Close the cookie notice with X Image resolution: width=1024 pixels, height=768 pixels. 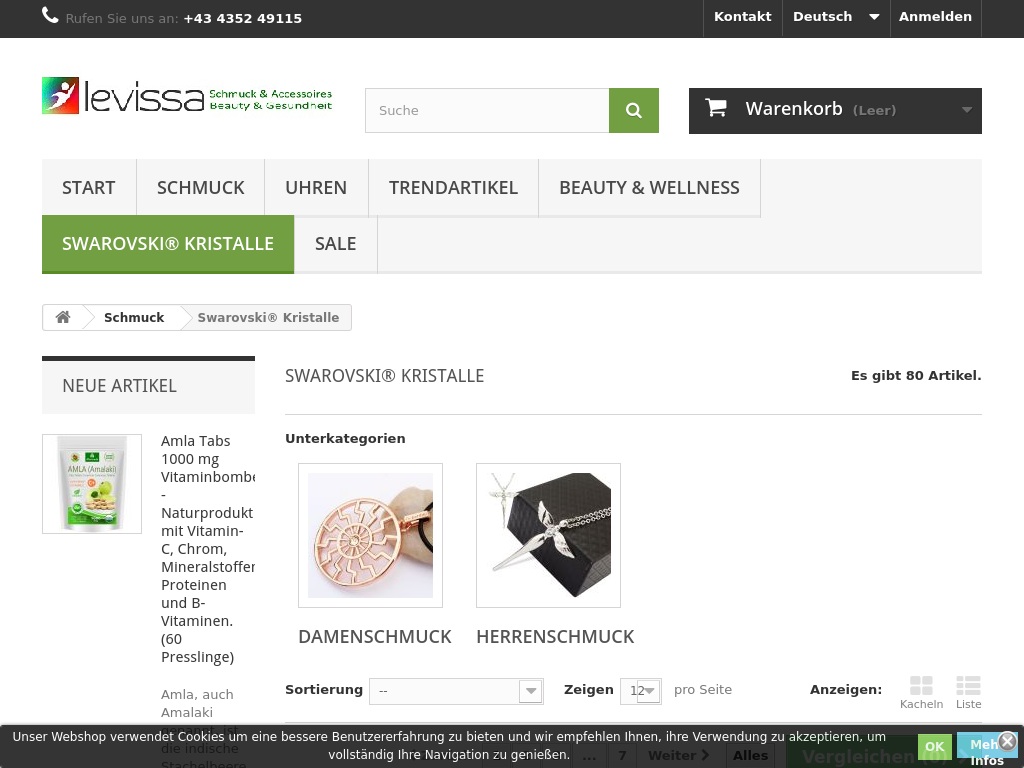(x=1007, y=741)
